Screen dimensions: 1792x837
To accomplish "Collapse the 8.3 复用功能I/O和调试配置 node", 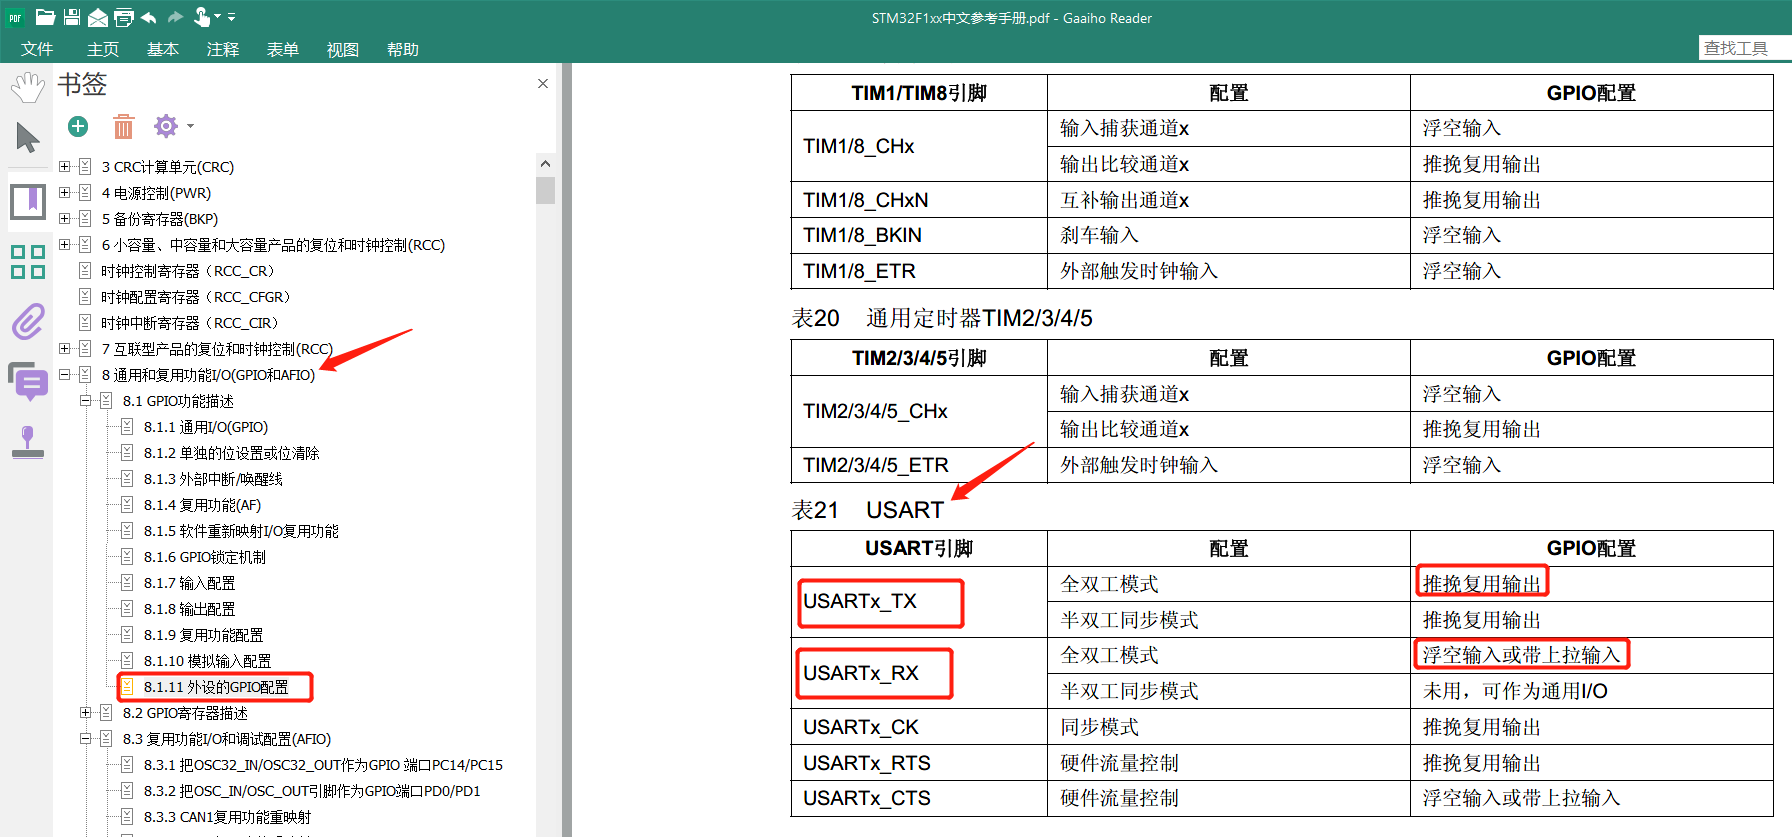I will coord(86,739).
